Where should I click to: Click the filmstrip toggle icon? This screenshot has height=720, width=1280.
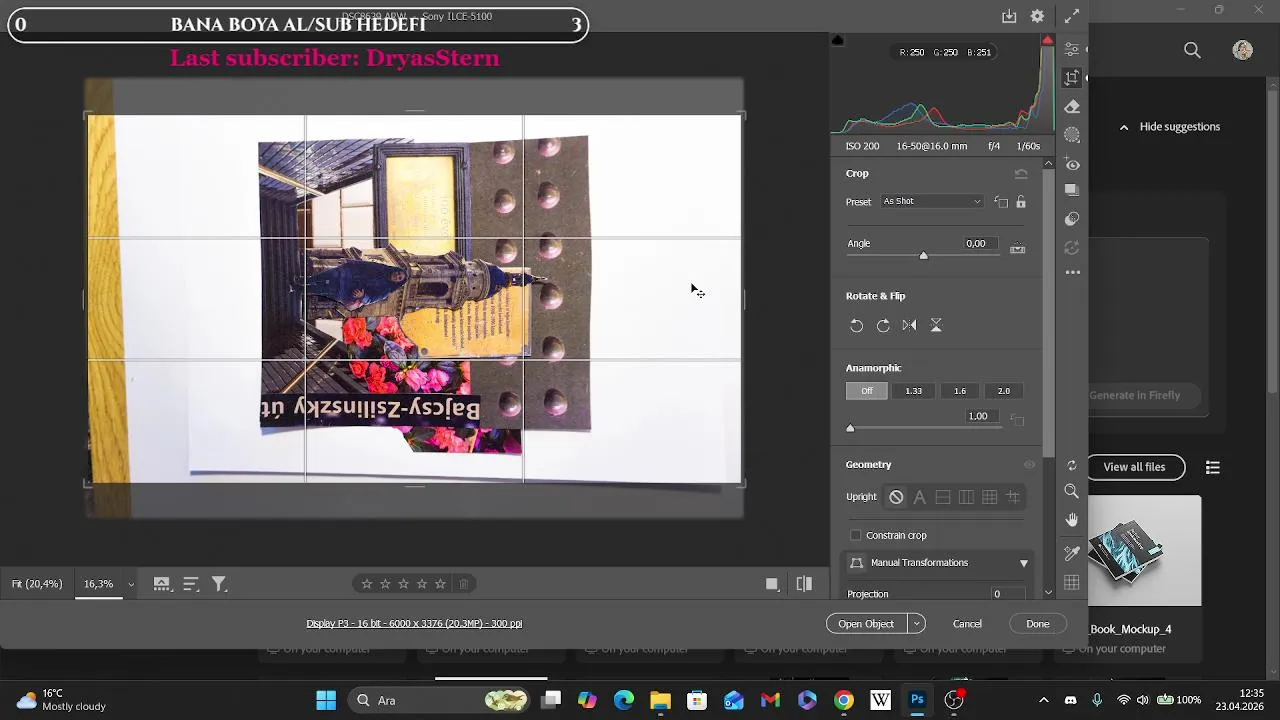(161, 584)
